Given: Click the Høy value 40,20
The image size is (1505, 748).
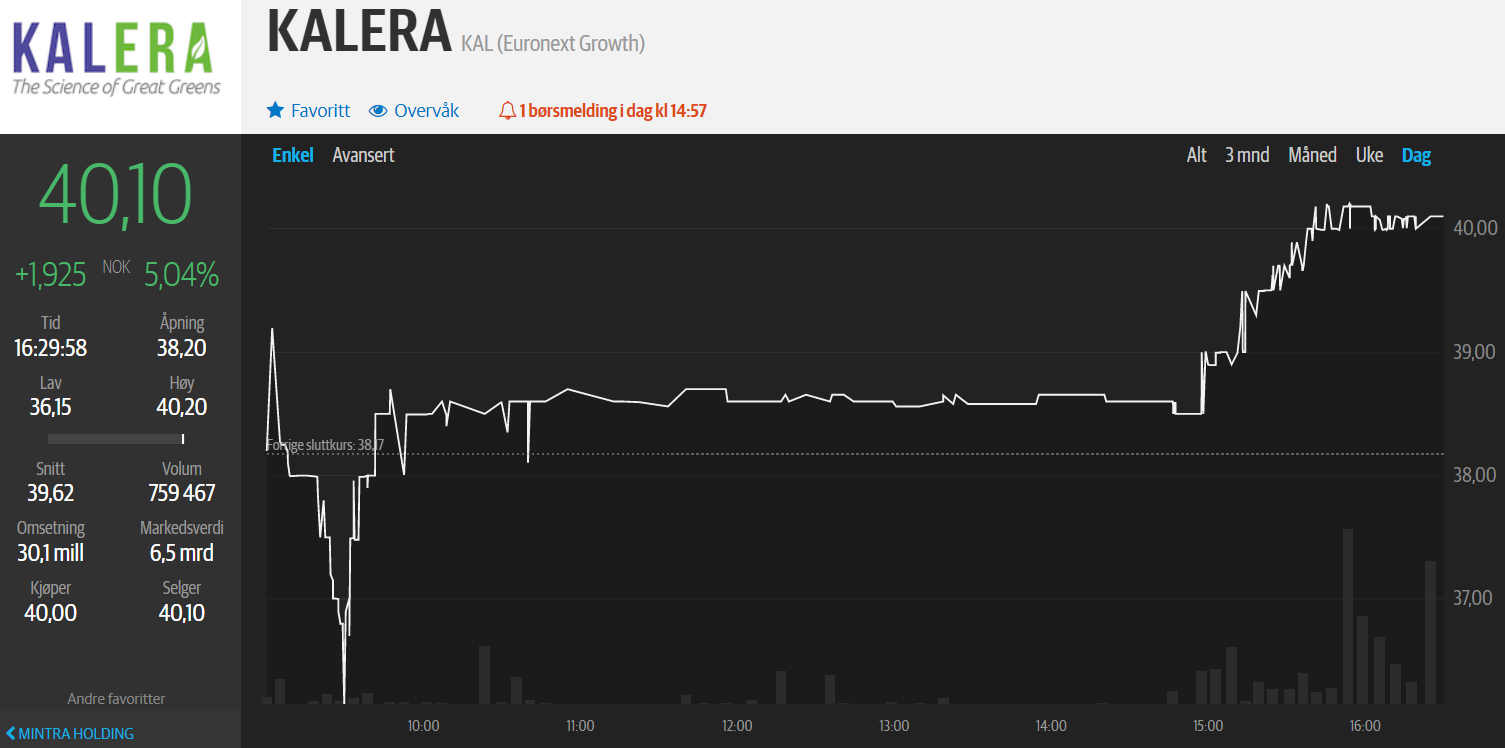Looking at the screenshot, I should pos(182,407).
